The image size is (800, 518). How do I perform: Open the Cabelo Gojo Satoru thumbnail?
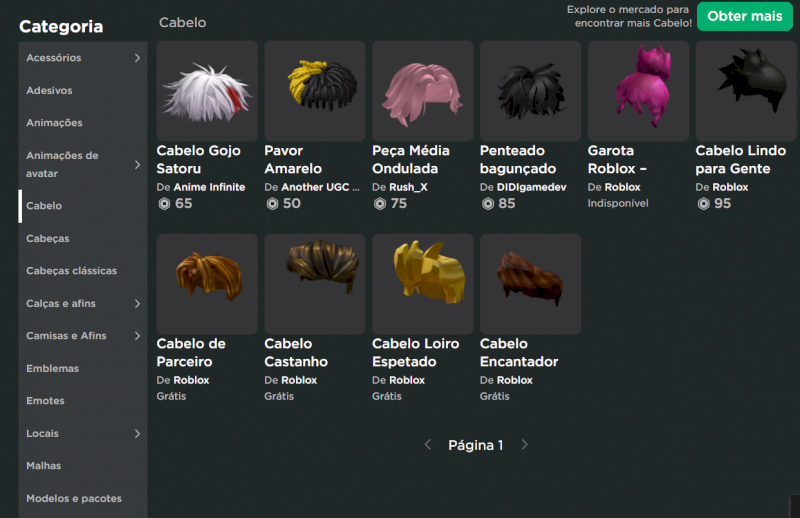(207, 91)
